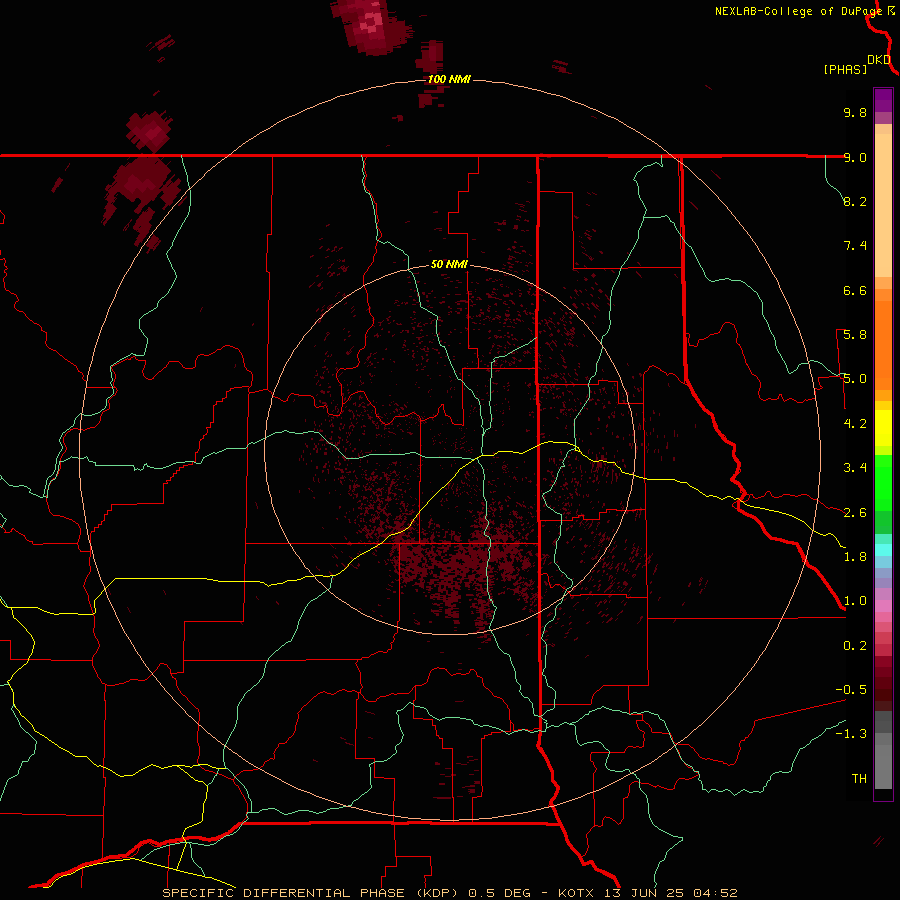900x900 pixels.
Task: Click the 0.2 scale value
Action: tap(855, 646)
